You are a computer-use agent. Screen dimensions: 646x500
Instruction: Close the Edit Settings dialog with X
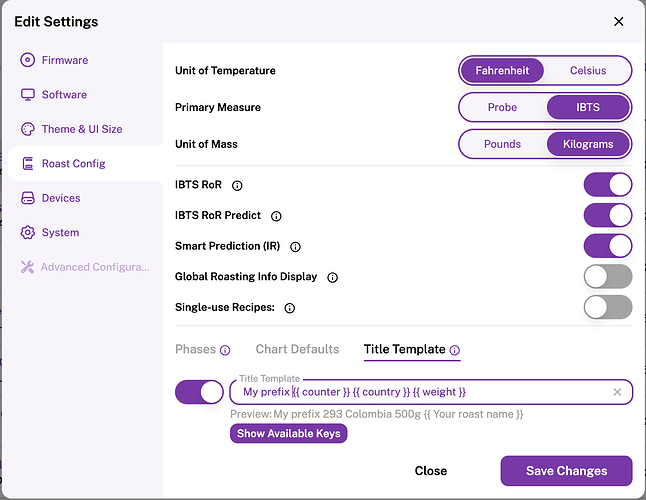[x=619, y=22]
